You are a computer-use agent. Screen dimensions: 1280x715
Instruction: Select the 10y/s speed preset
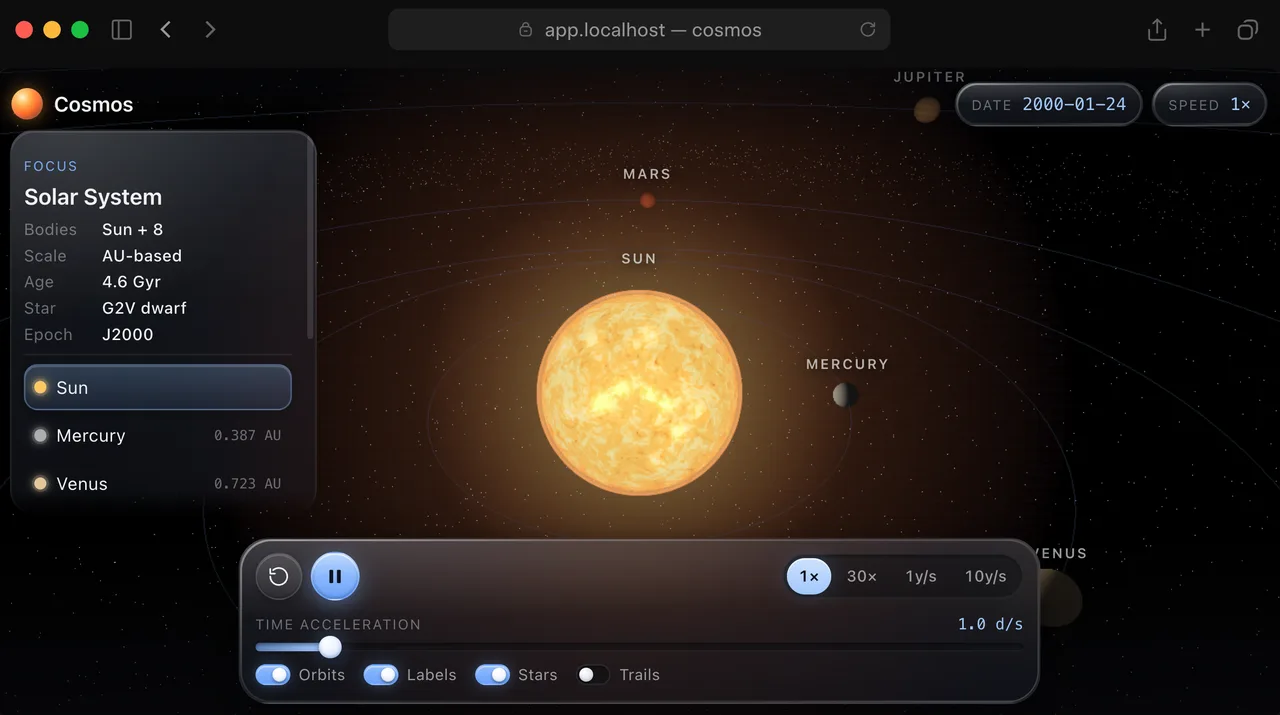tap(986, 576)
